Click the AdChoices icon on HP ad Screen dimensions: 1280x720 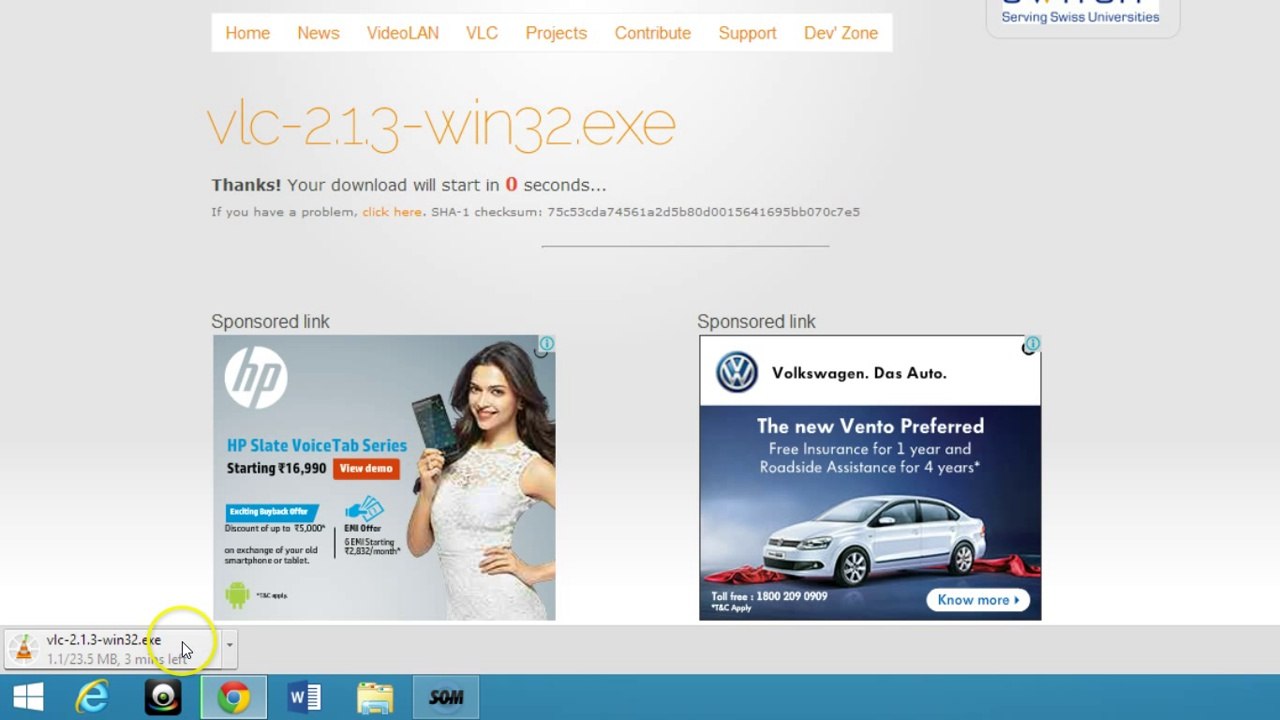click(x=546, y=344)
